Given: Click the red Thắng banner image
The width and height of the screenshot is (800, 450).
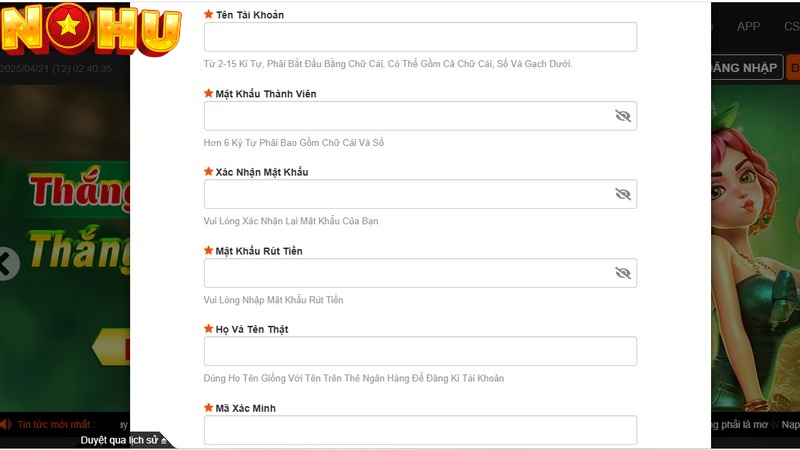Looking at the screenshot, I should [80, 190].
